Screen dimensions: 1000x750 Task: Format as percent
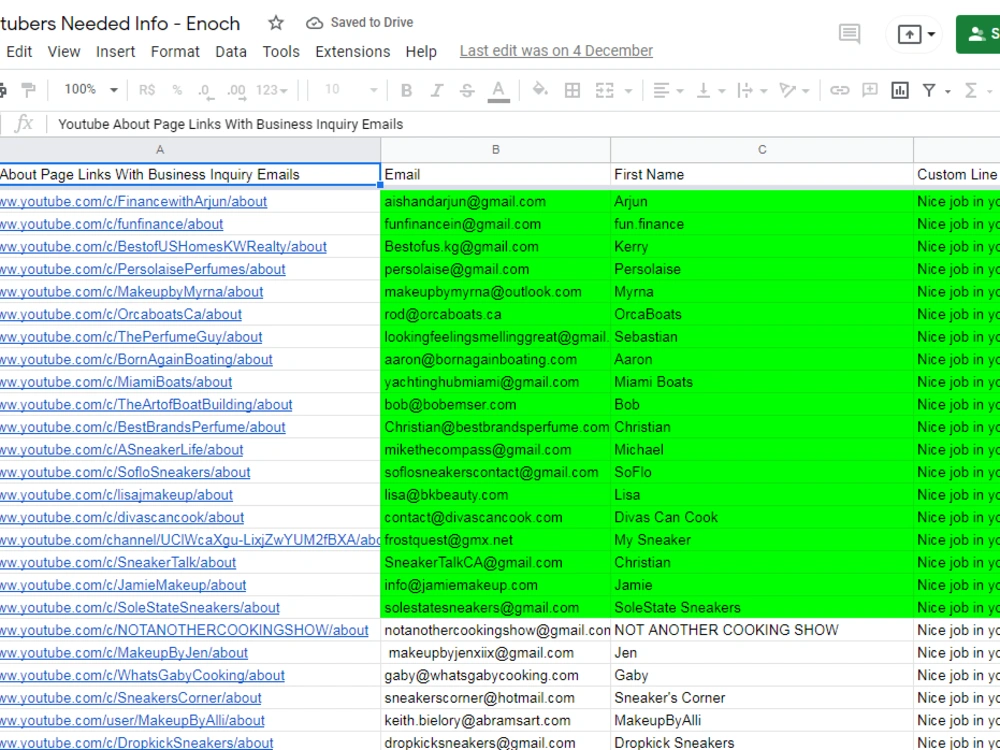177,90
